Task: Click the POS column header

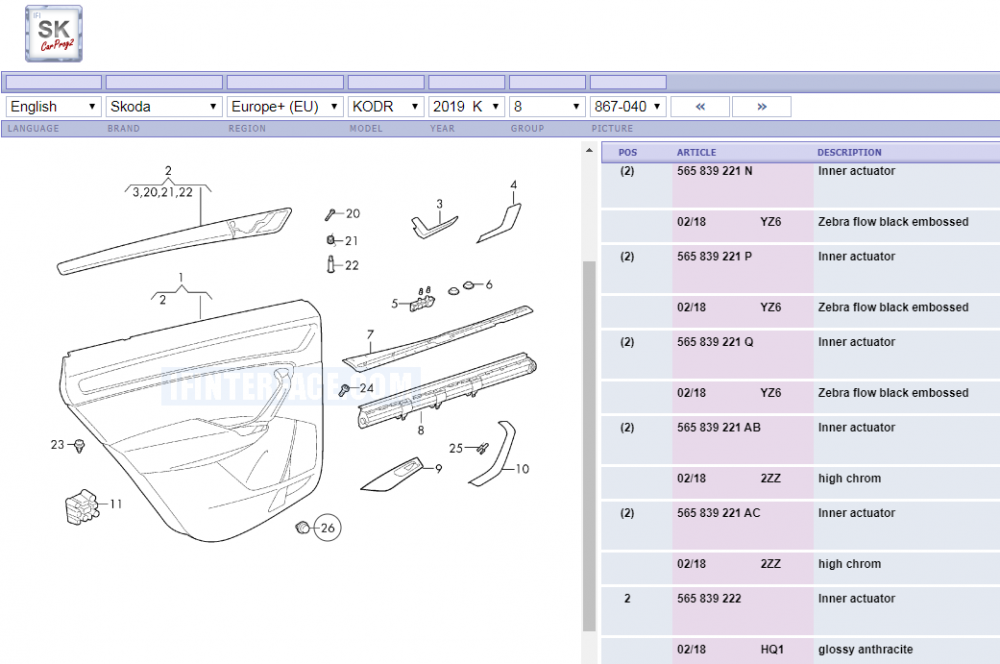Action: (628, 152)
